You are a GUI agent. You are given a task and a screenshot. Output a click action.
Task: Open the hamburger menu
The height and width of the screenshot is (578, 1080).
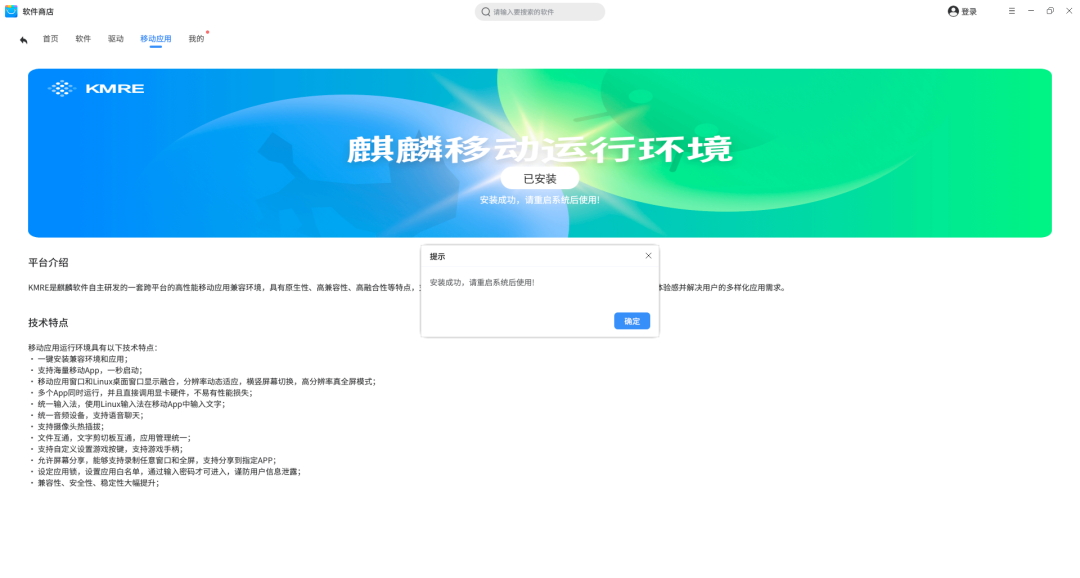1012,11
